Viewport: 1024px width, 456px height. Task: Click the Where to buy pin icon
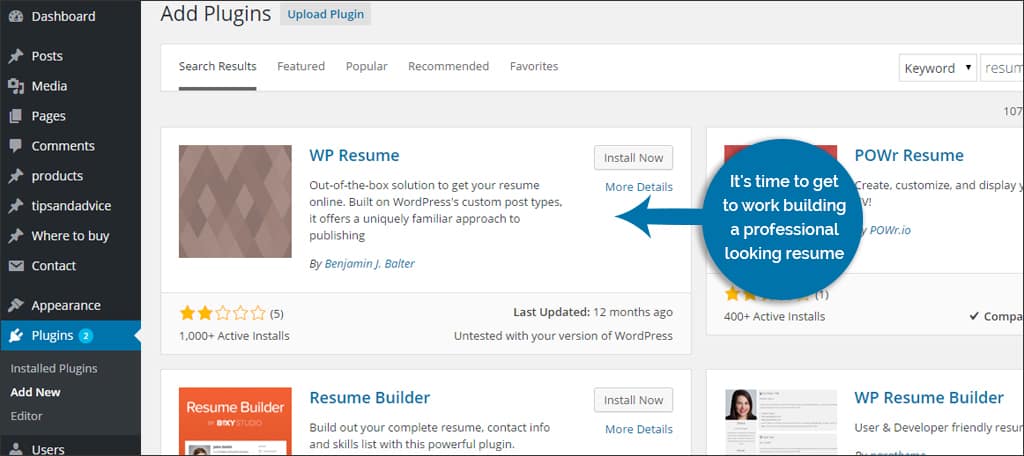click(x=16, y=236)
